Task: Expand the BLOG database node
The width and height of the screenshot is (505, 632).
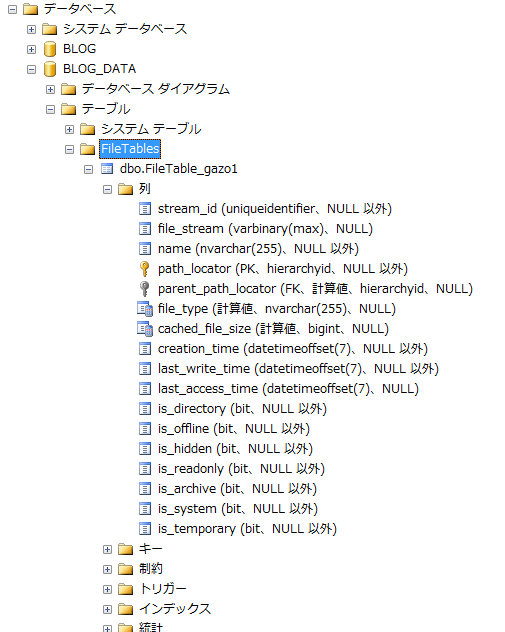Action: click(x=31, y=49)
